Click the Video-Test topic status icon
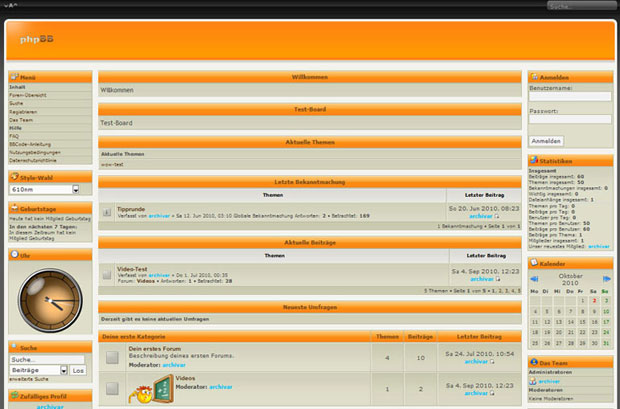Screen dimensions: 620x409 pos(107,272)
